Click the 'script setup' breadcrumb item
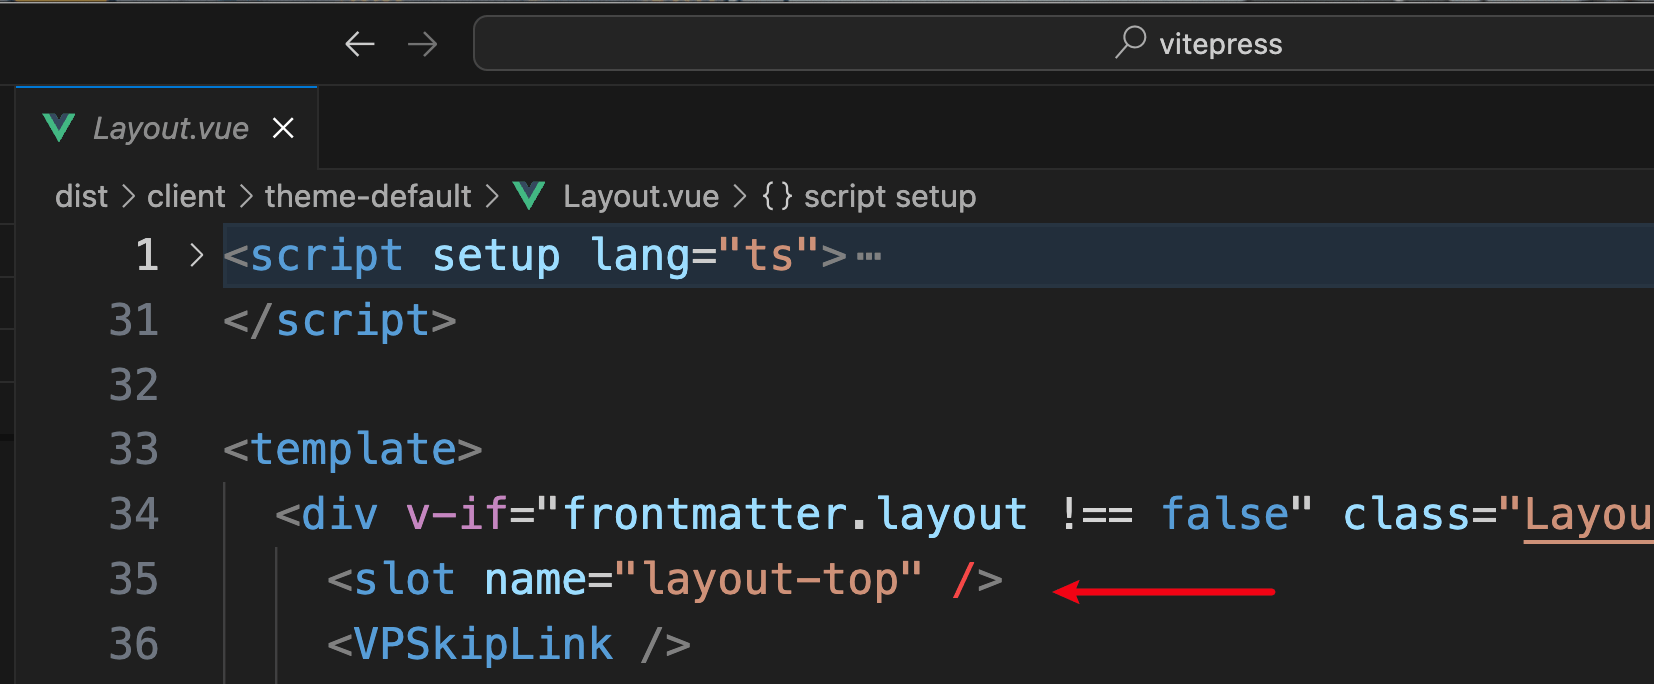This screenshot has height=684, width=1654. point(889,196)
